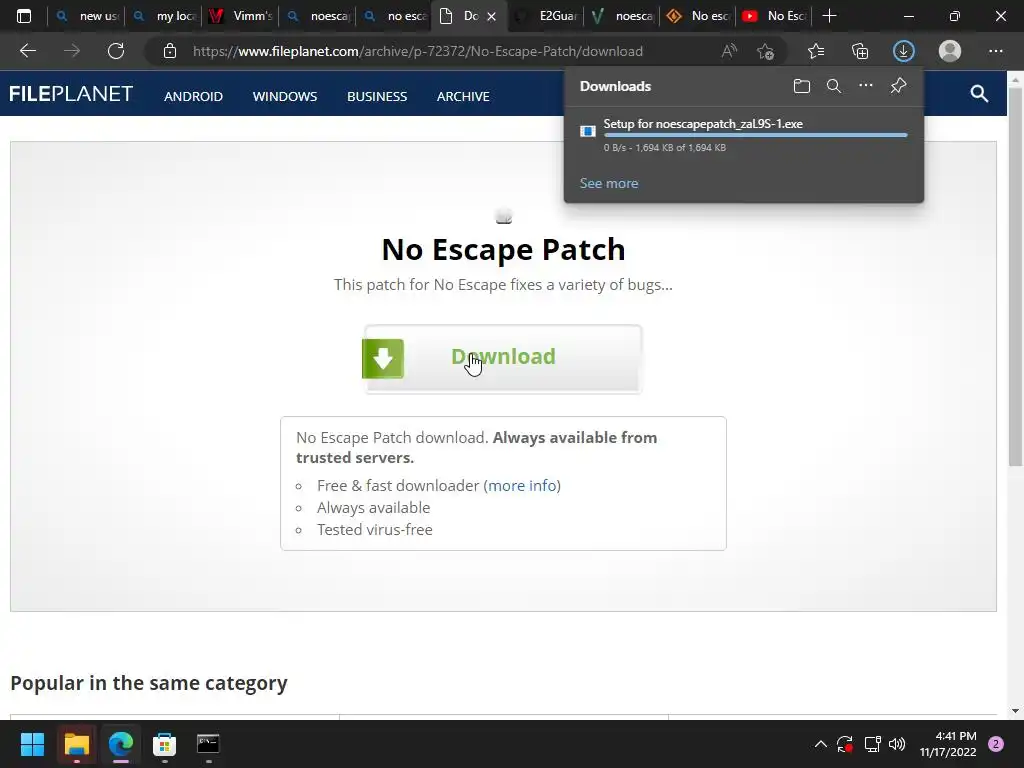Click the noescapepatch exe file icon
The width and height of the screenshot is (1024, 768).
point(588,131)
